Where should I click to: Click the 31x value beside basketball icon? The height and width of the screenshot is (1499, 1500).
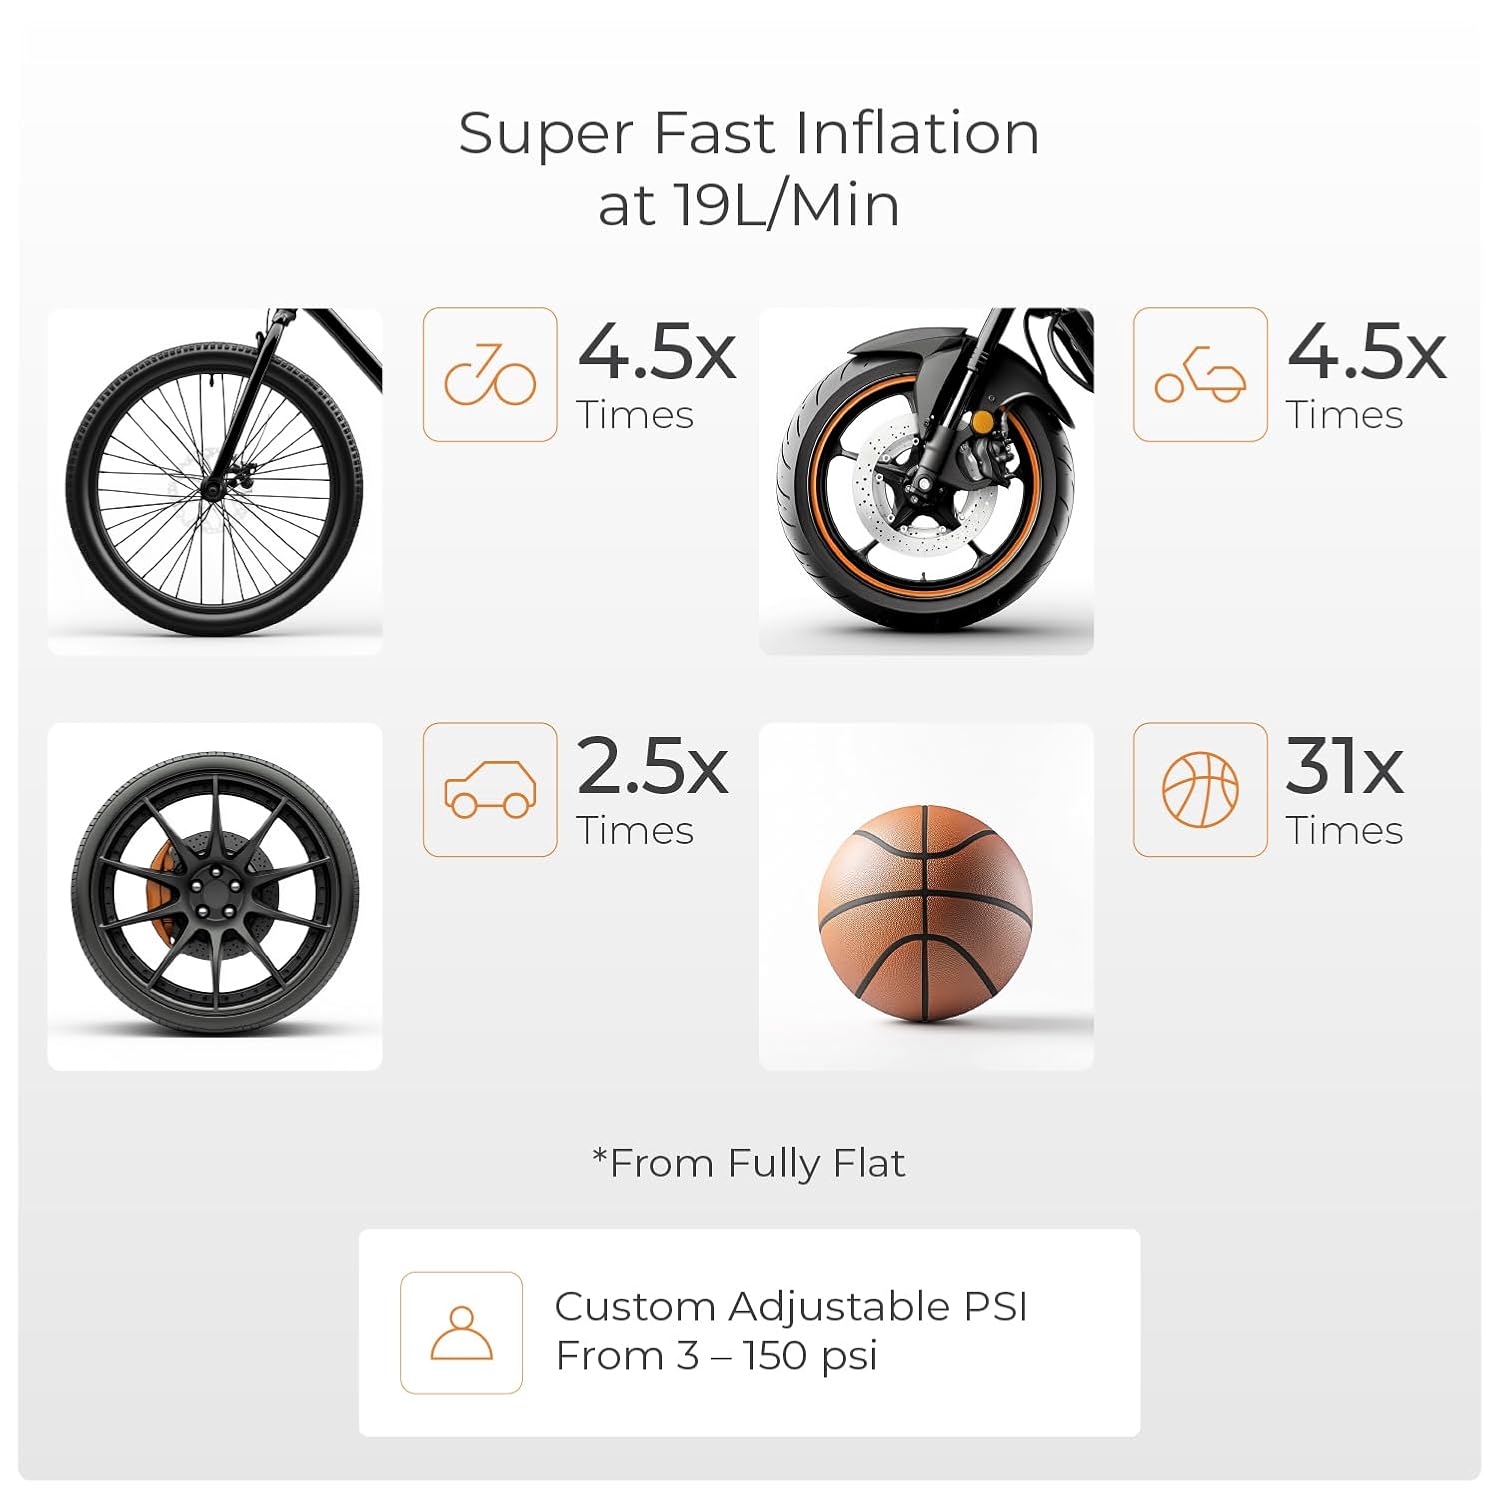[1345, 767]
